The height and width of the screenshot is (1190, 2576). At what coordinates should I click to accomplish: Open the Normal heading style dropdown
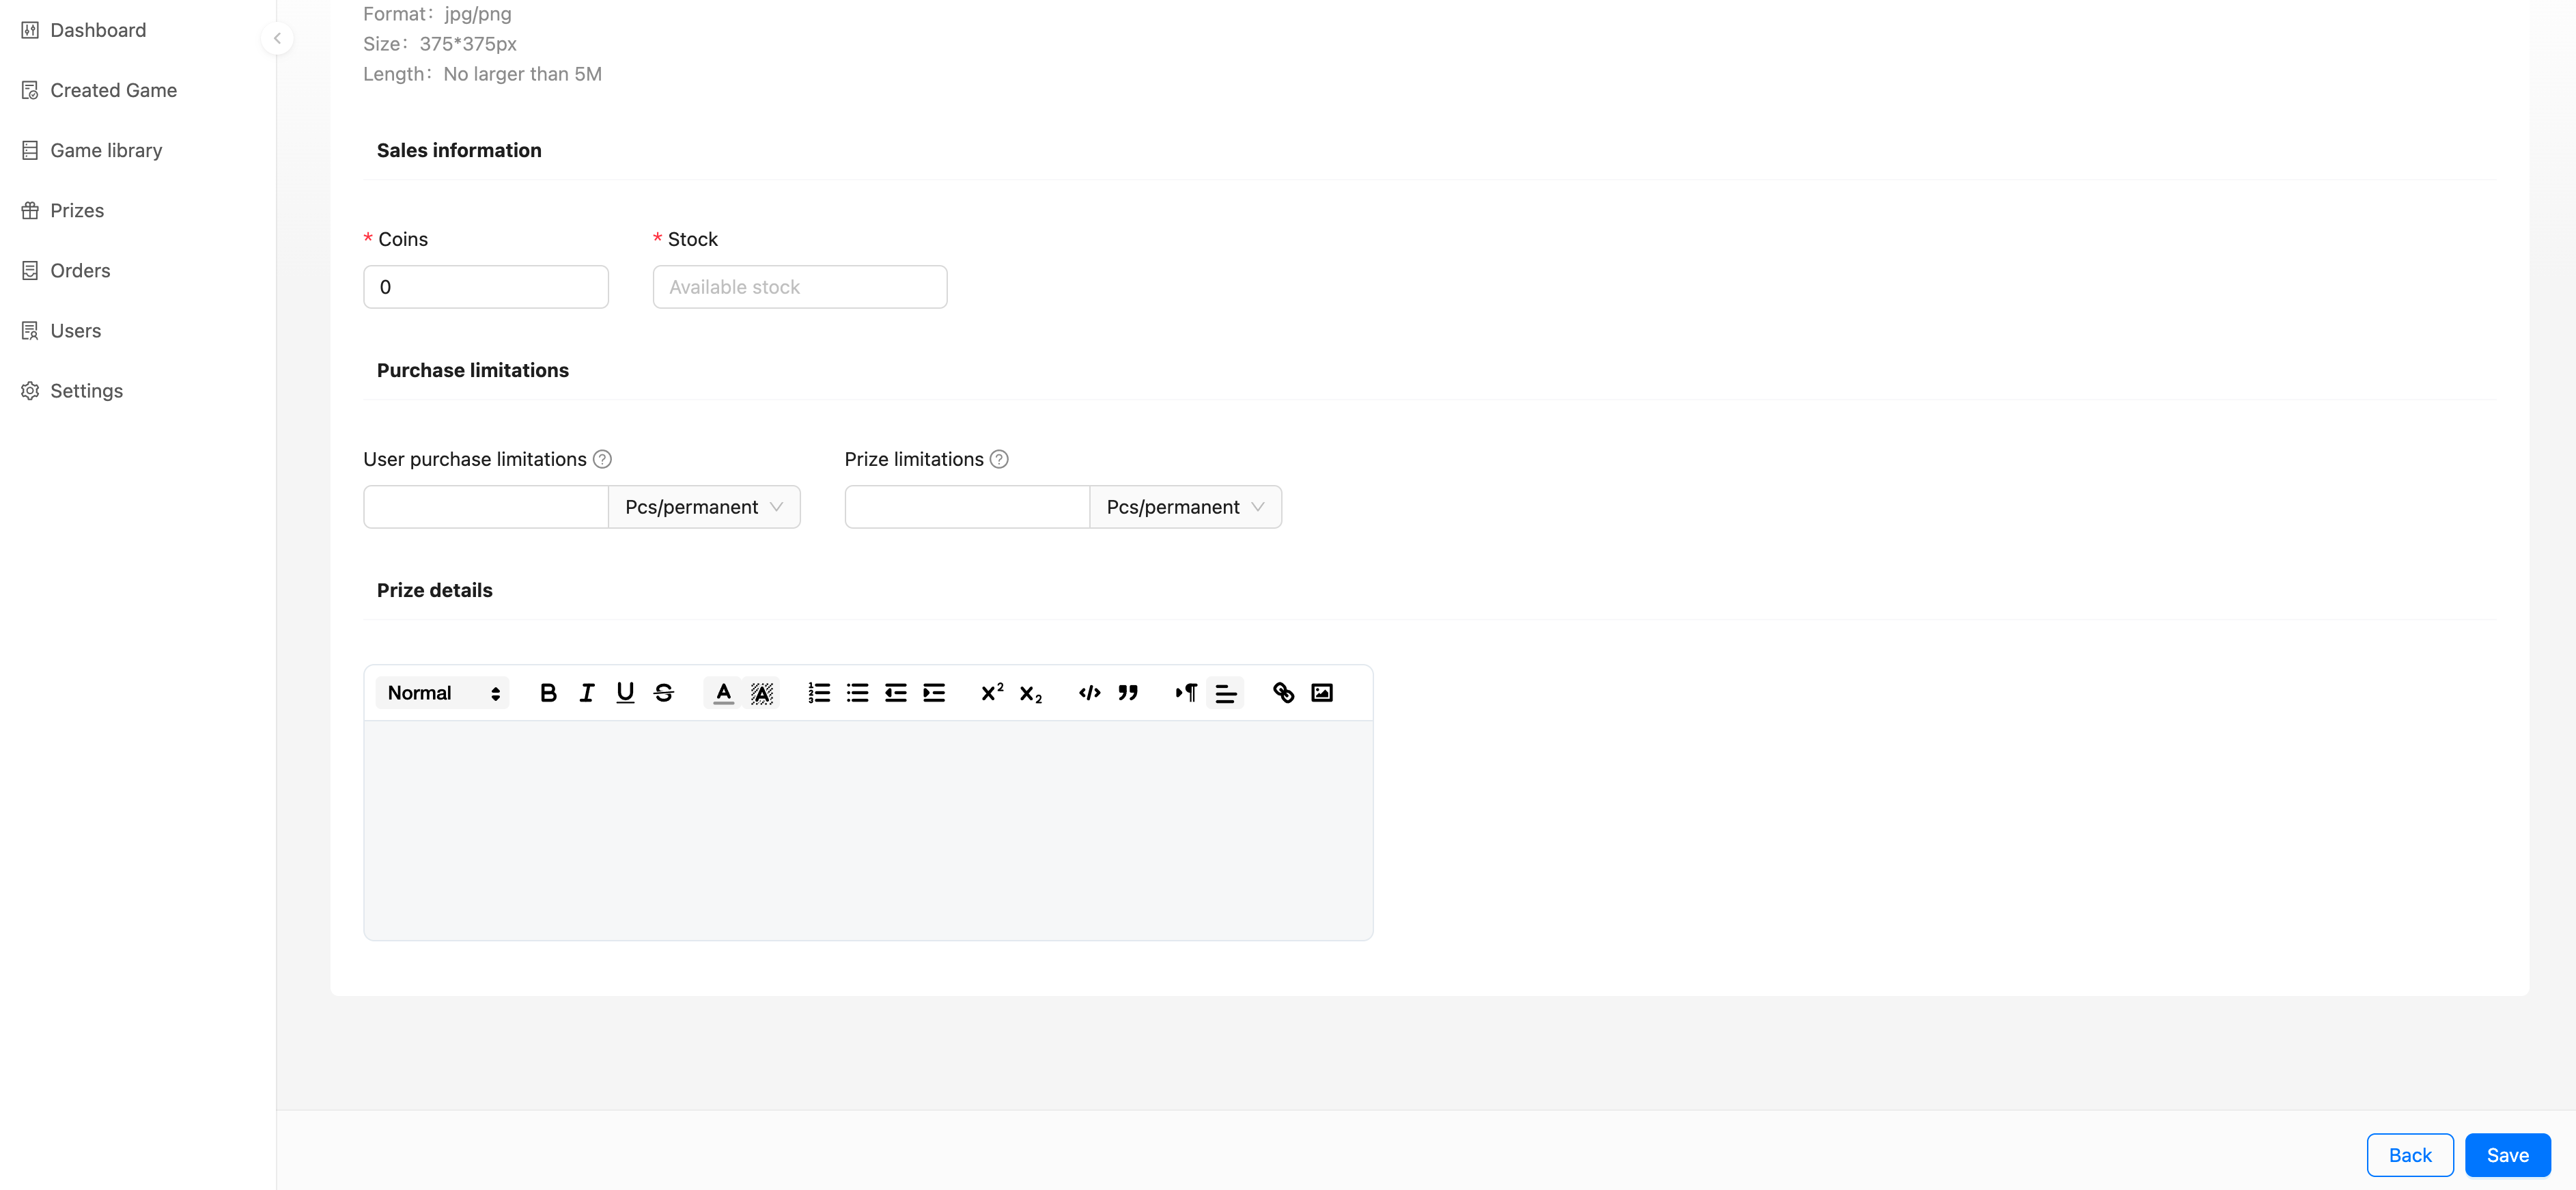[443, 693]
